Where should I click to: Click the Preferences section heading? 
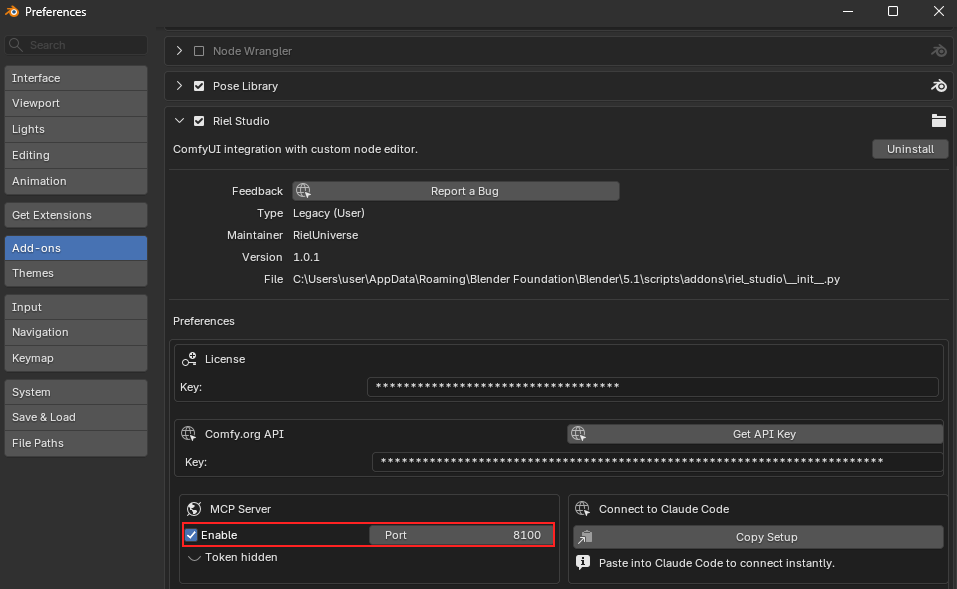click(x=204, y=321)
